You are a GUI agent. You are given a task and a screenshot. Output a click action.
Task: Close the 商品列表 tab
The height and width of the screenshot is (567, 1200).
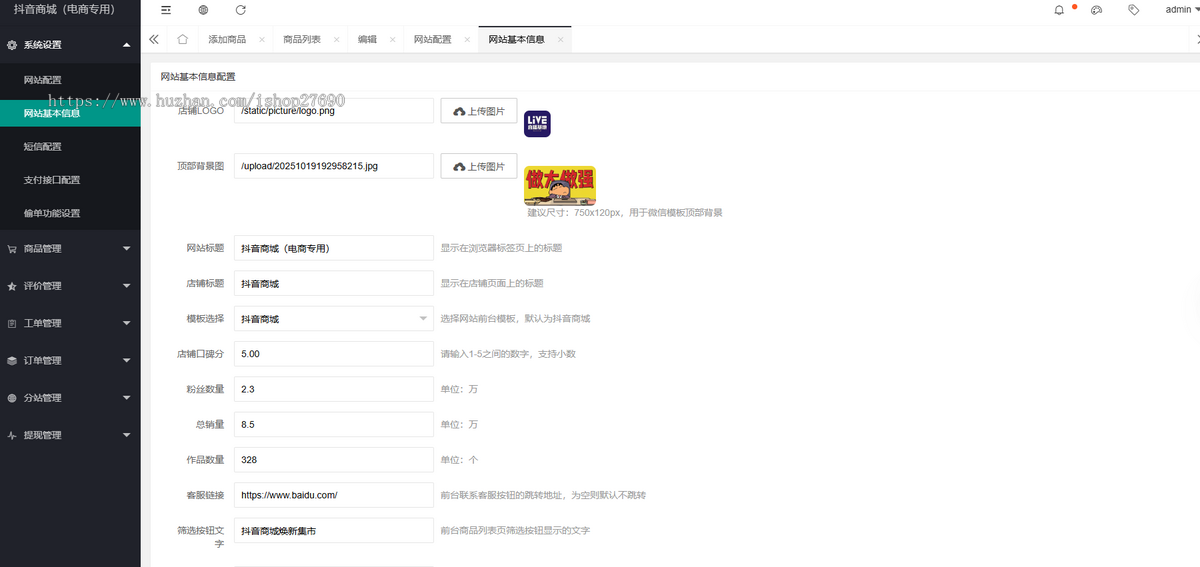pyautogui.click(x=337, y=40)
